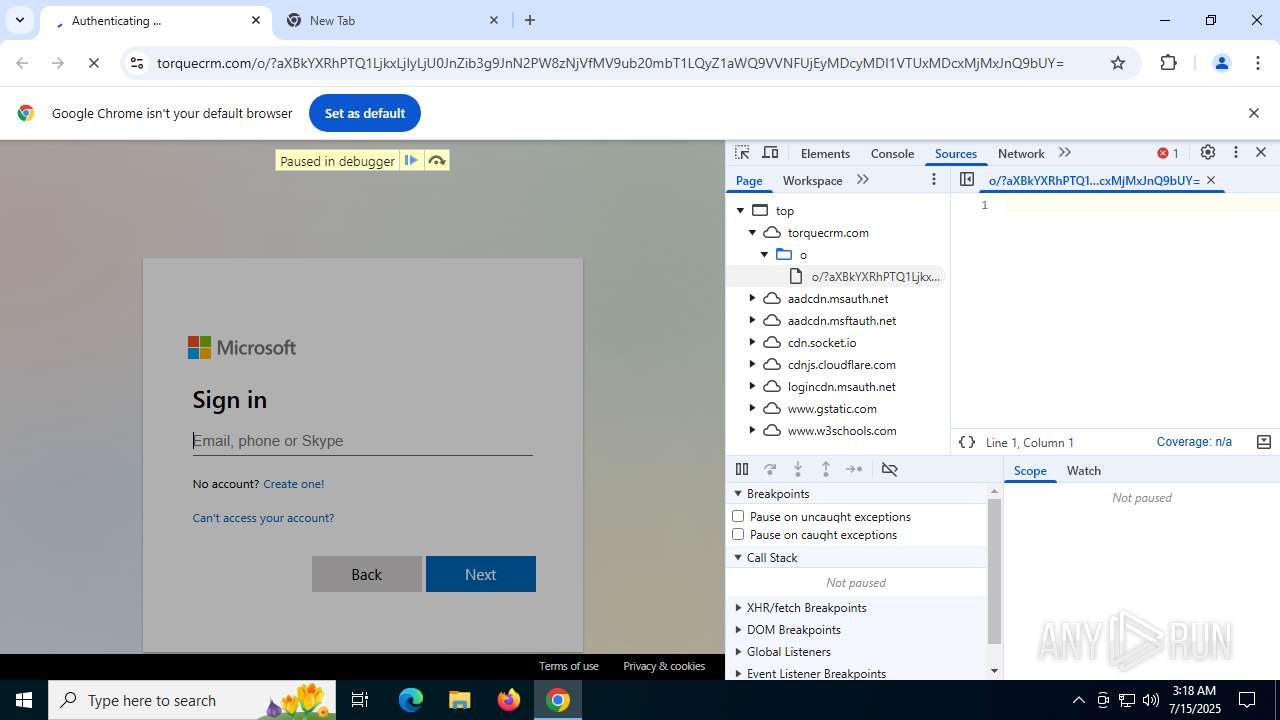
Task: Toggle device toolbar in DevTools
Action: (770, 153)
